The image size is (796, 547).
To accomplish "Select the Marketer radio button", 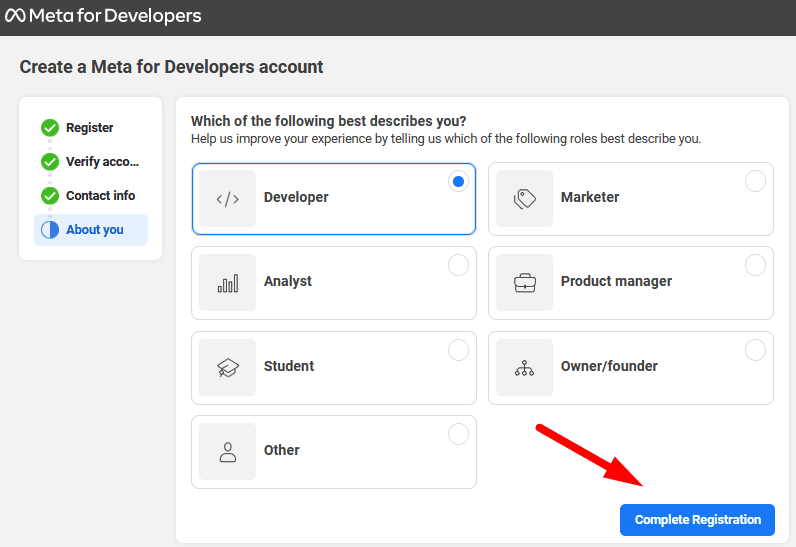I will click(x=755, y=181).
